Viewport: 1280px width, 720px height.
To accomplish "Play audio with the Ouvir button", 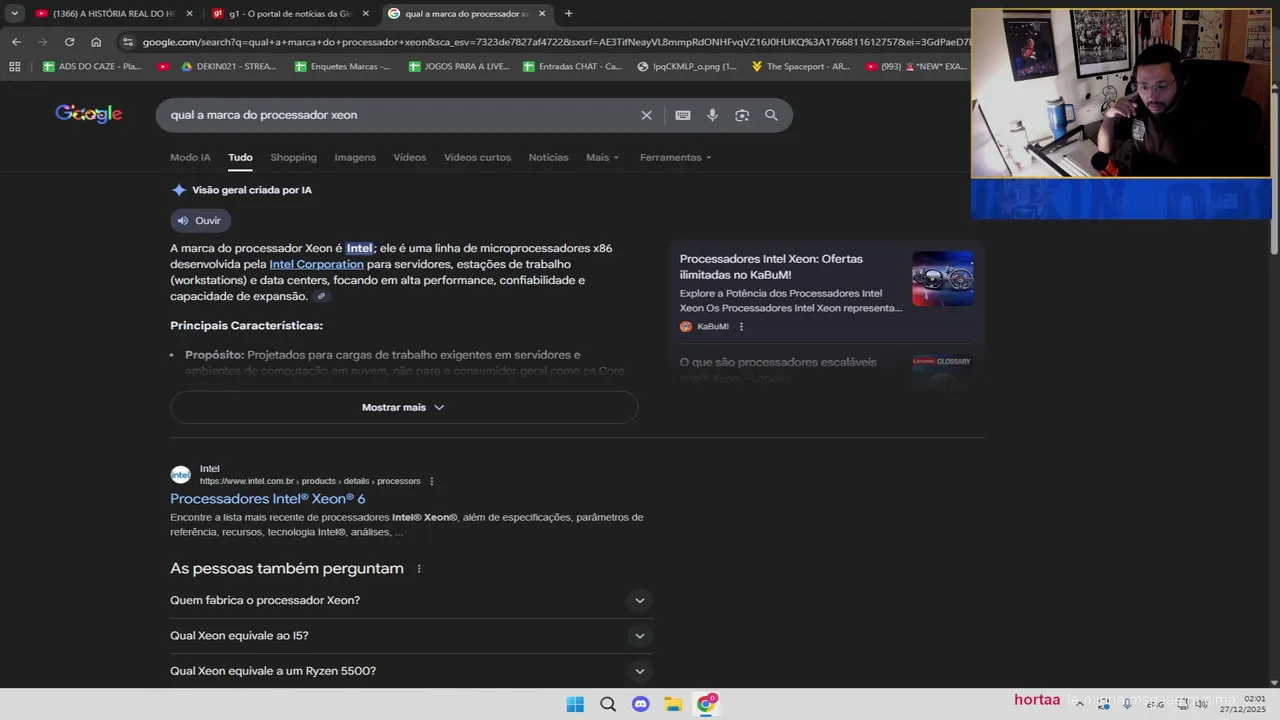I will pyautogui.click(x=200, y=221).
